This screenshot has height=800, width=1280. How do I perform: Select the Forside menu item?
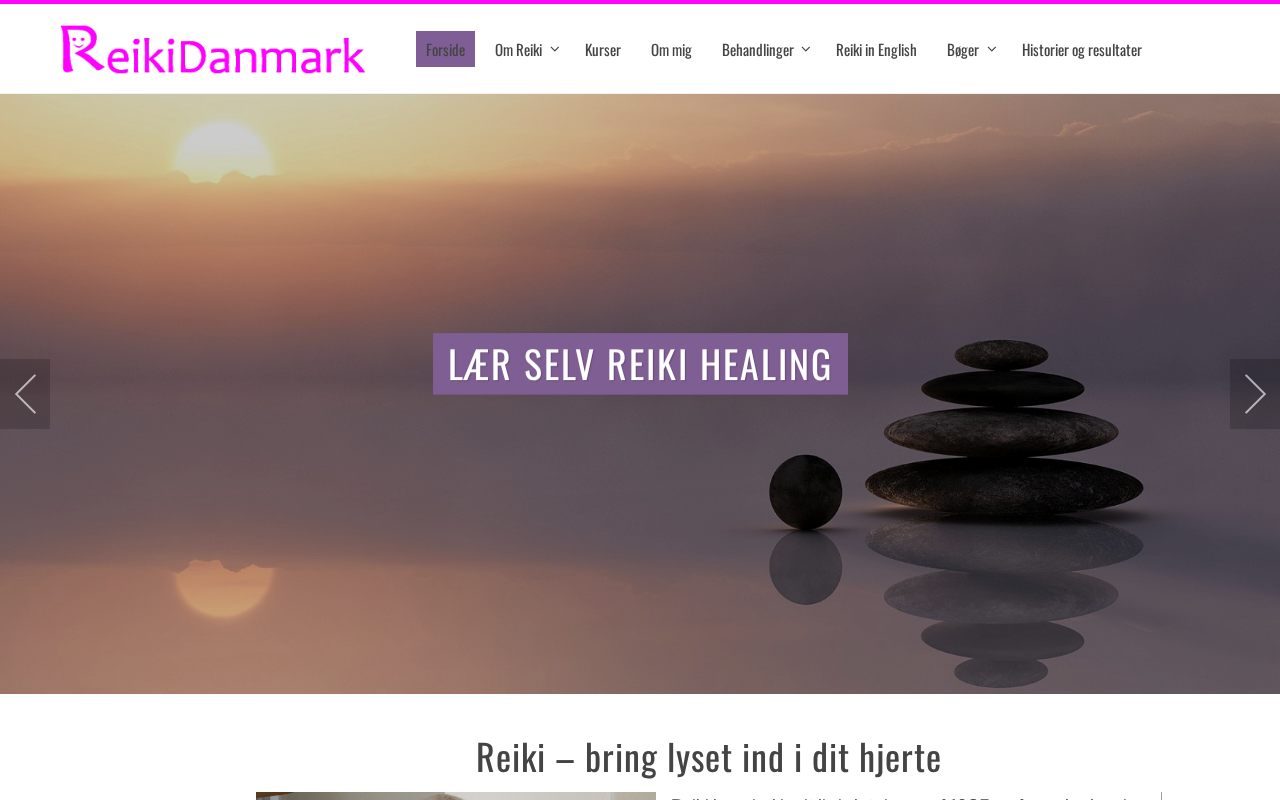click(445, 49)
